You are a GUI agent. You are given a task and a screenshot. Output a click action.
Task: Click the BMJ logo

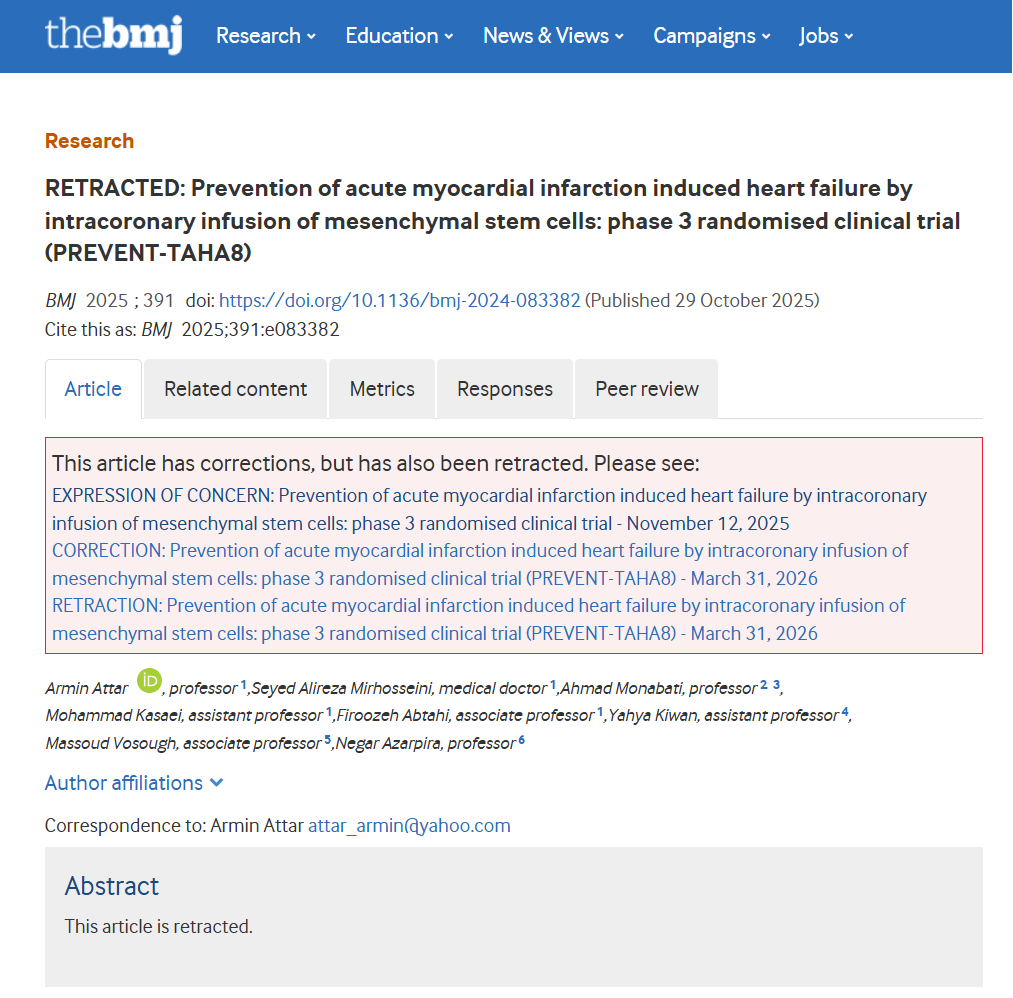pyautogui.click(x=113, y=35)
